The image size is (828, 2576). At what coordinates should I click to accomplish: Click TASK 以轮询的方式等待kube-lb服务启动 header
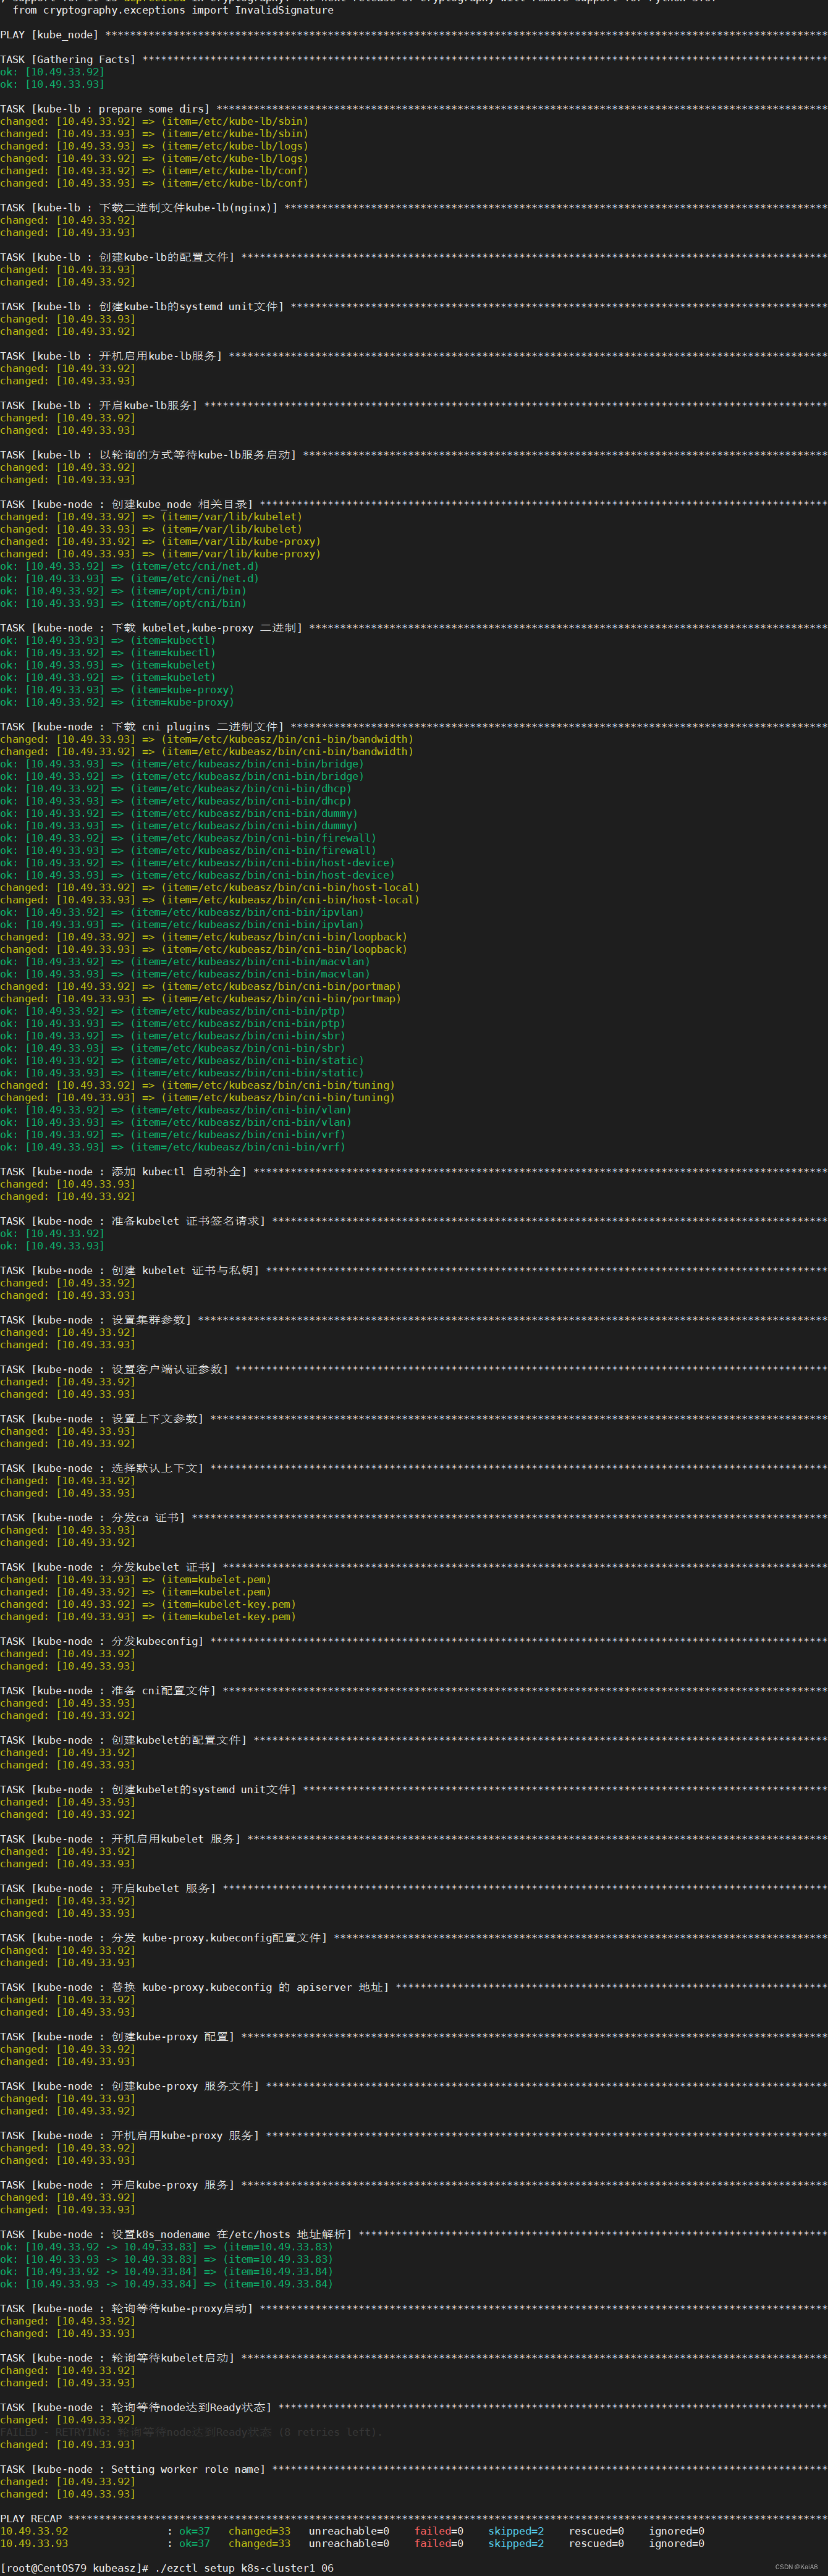click(414, 455)
